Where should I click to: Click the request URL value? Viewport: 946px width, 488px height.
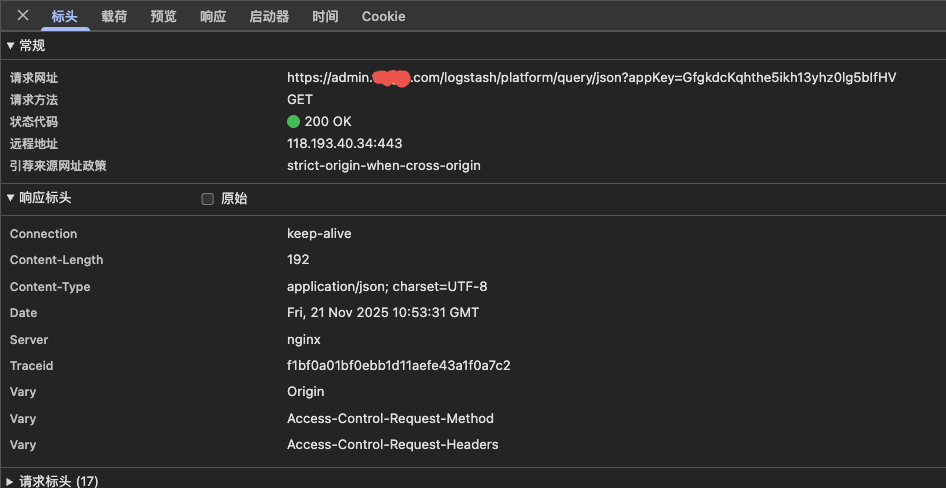(591, 77)
